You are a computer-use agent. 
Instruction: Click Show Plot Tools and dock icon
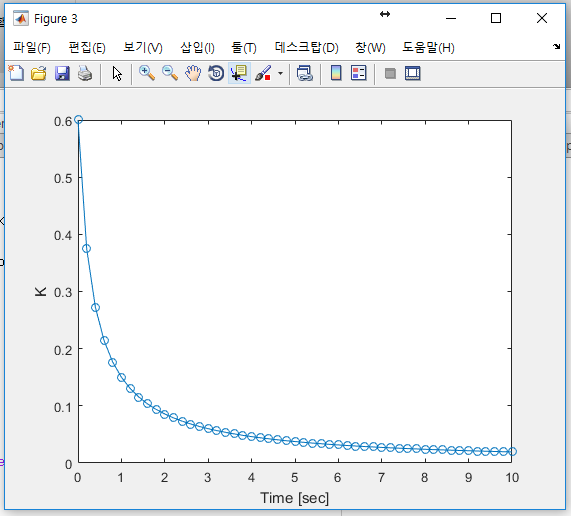pos(413,73)
